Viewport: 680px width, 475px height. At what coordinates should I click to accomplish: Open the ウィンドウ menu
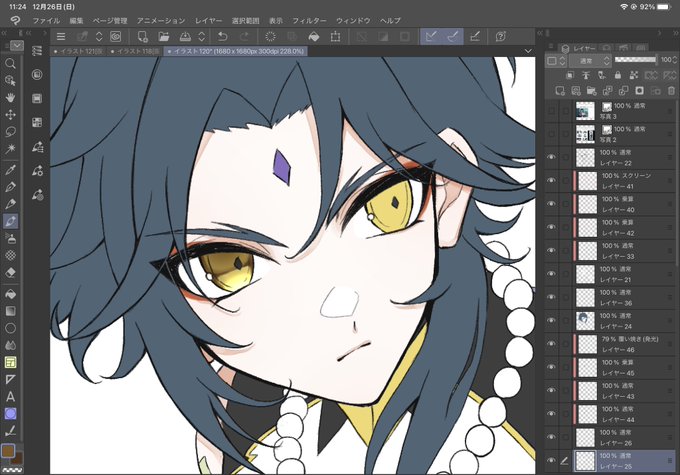(x=353, y=20)
